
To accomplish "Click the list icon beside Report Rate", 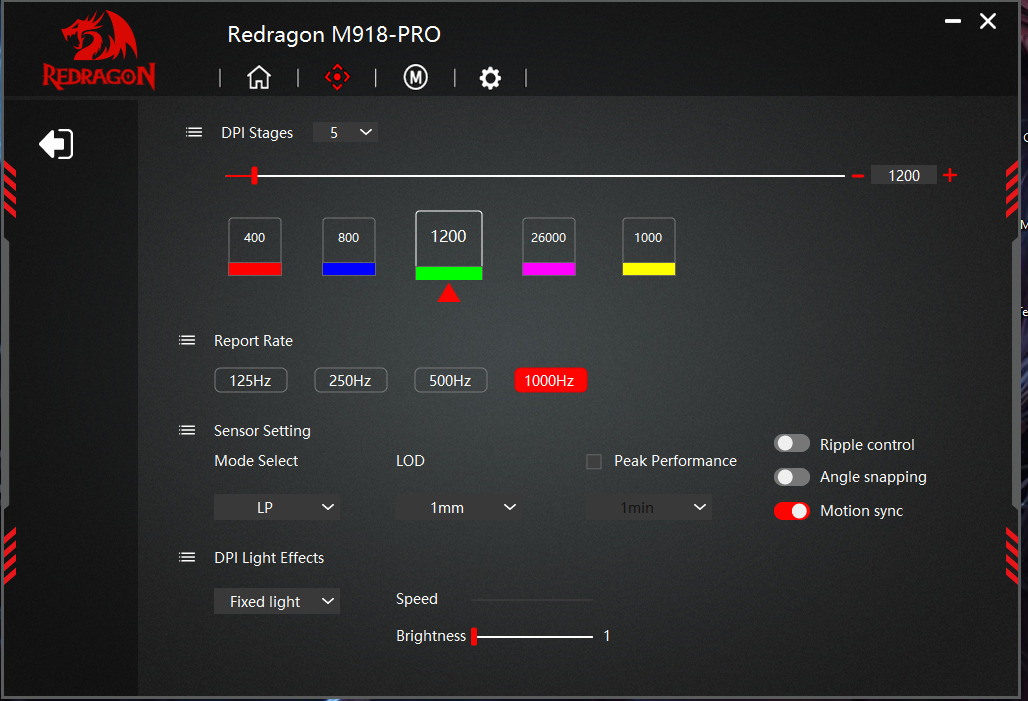I will click(187, 340).
